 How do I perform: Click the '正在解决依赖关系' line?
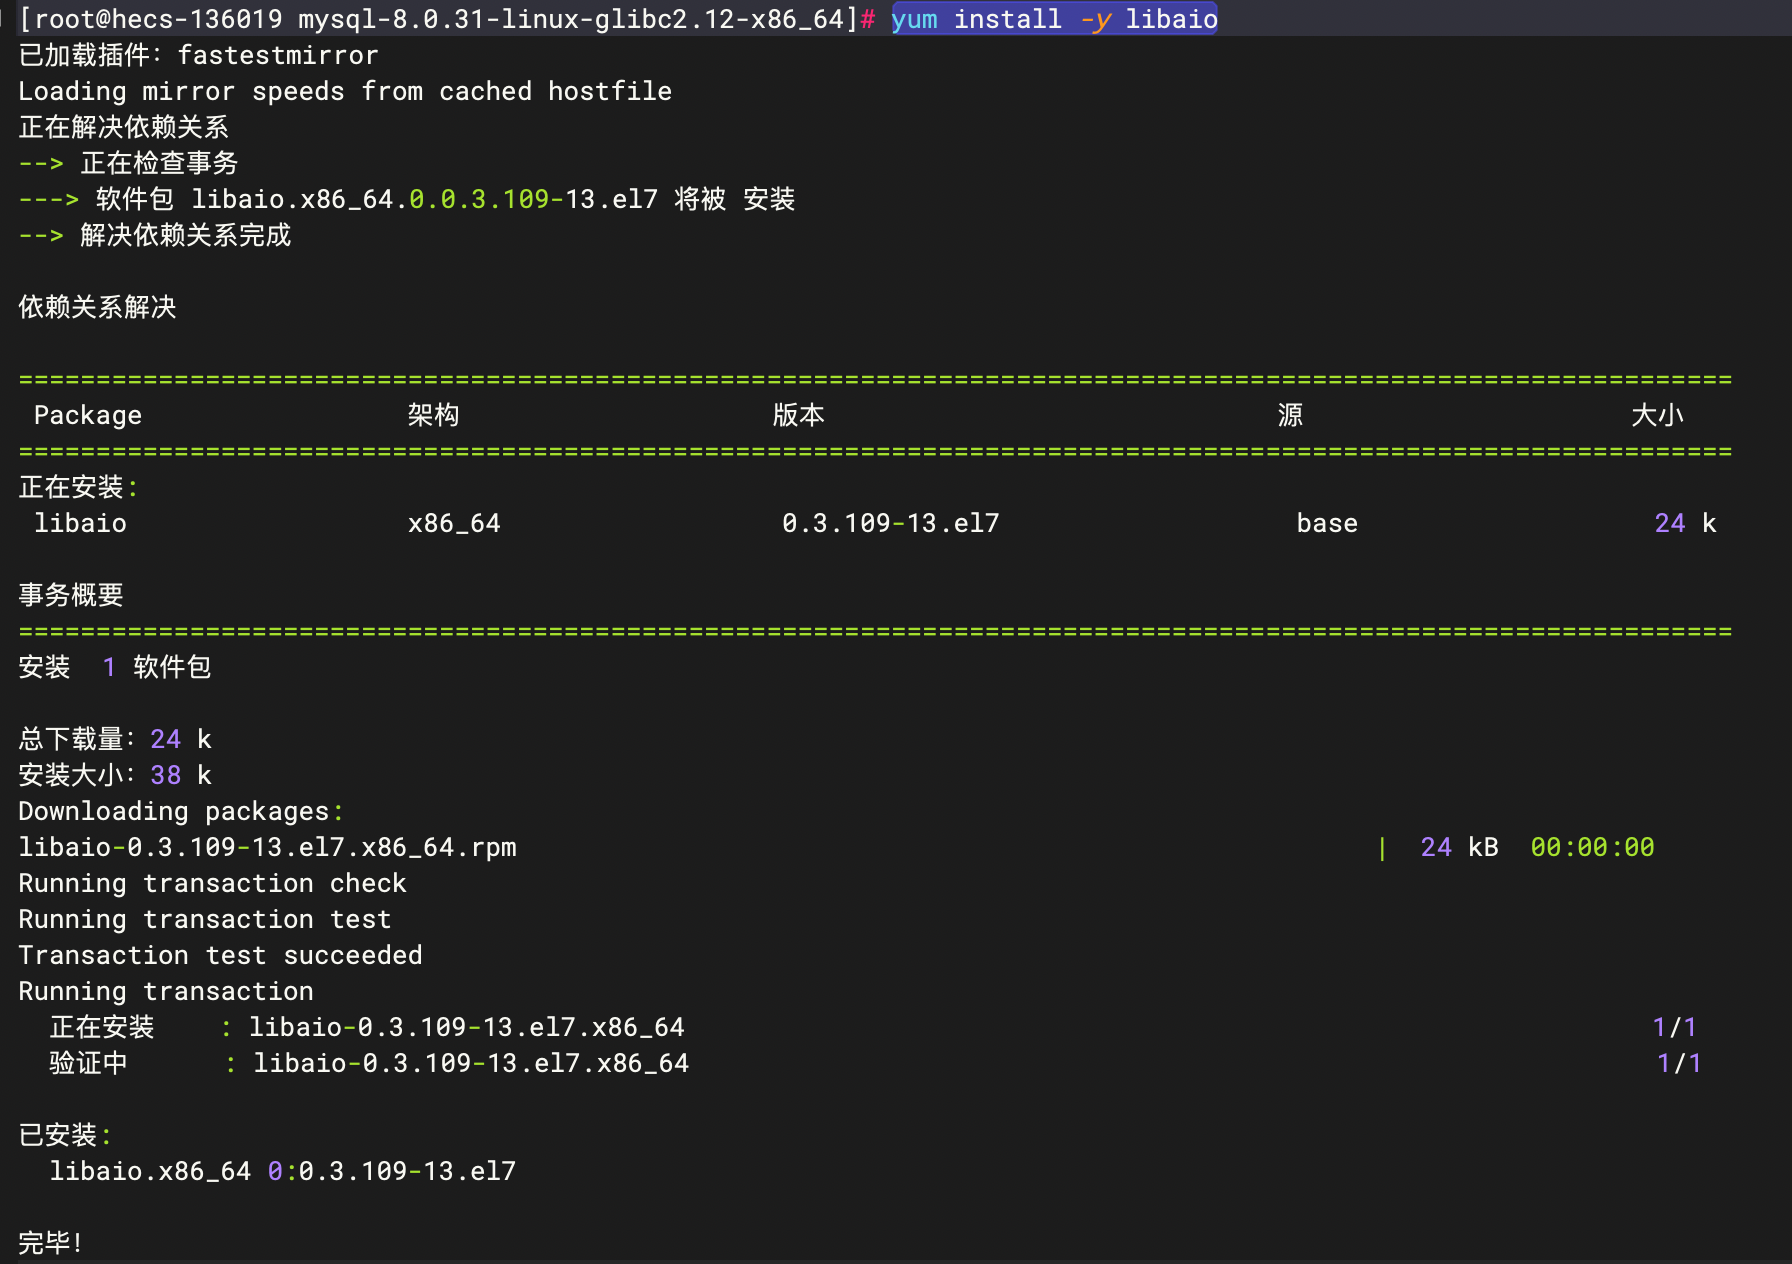123,127
